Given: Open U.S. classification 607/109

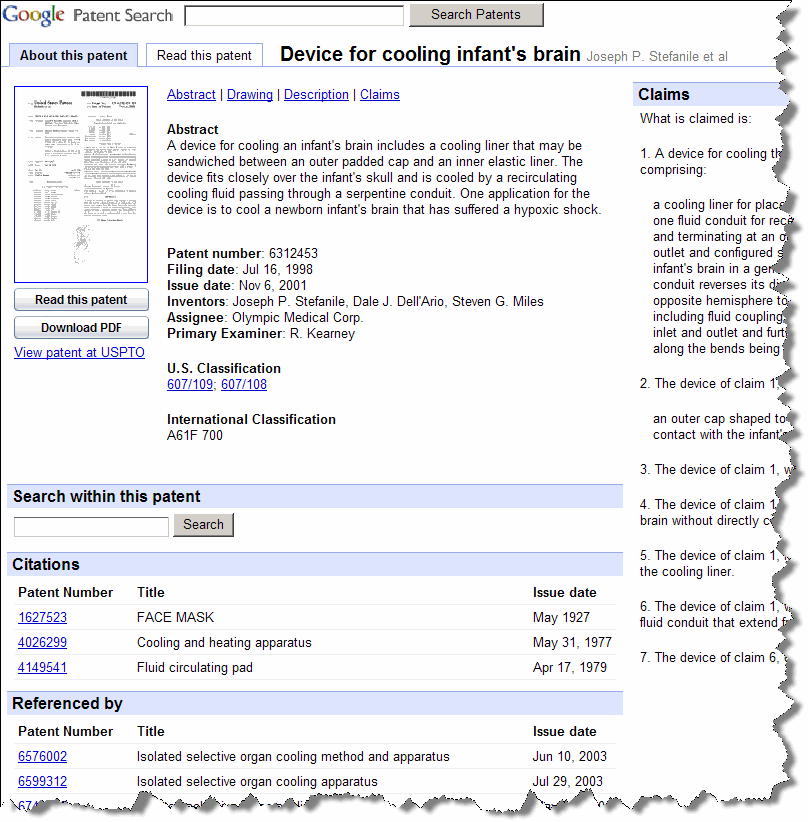Looking at the screenshot, I should pos(190,384).
